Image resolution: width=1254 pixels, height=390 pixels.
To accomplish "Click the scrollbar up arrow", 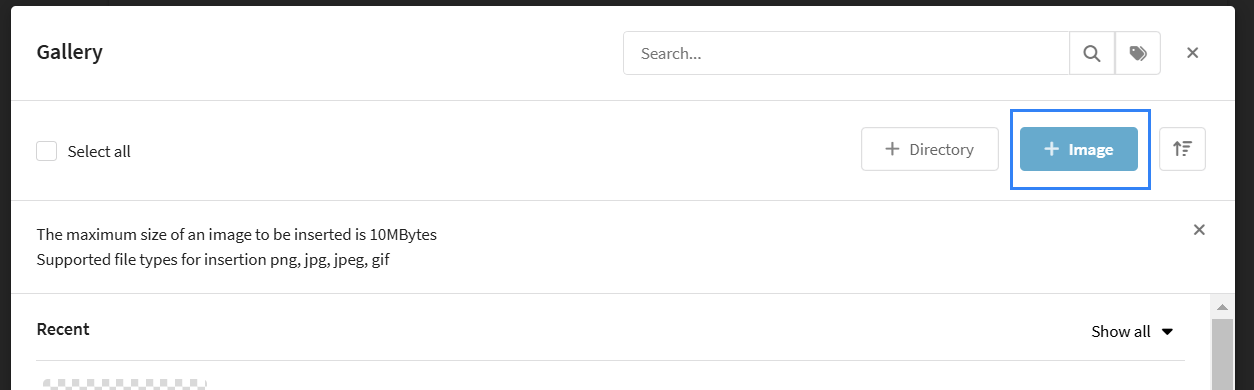I will coord(1221,305).
